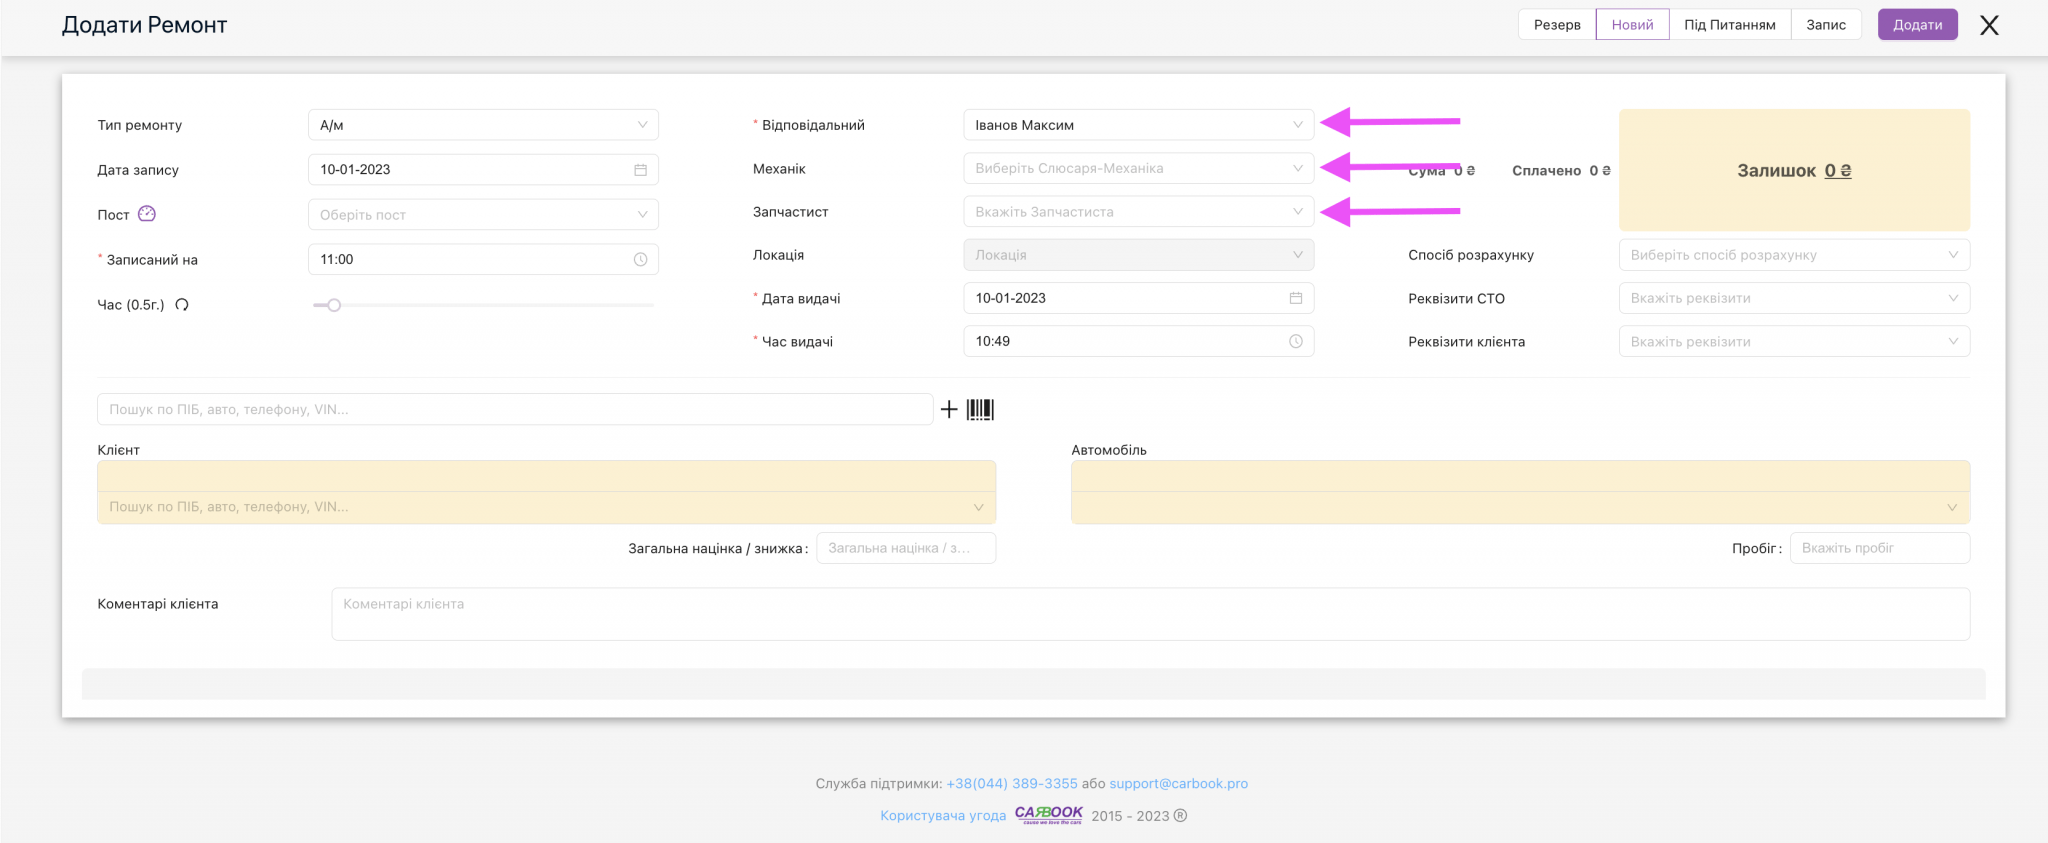The image size is (2048, 843).
Task: Open the support@carbook.pro email link
Action: (1178, 784)
